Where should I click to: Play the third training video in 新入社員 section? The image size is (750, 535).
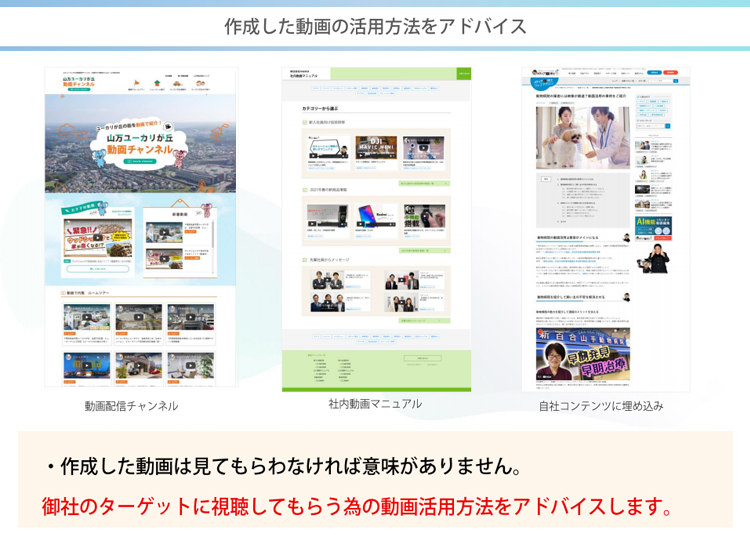[x=423, y=147]
